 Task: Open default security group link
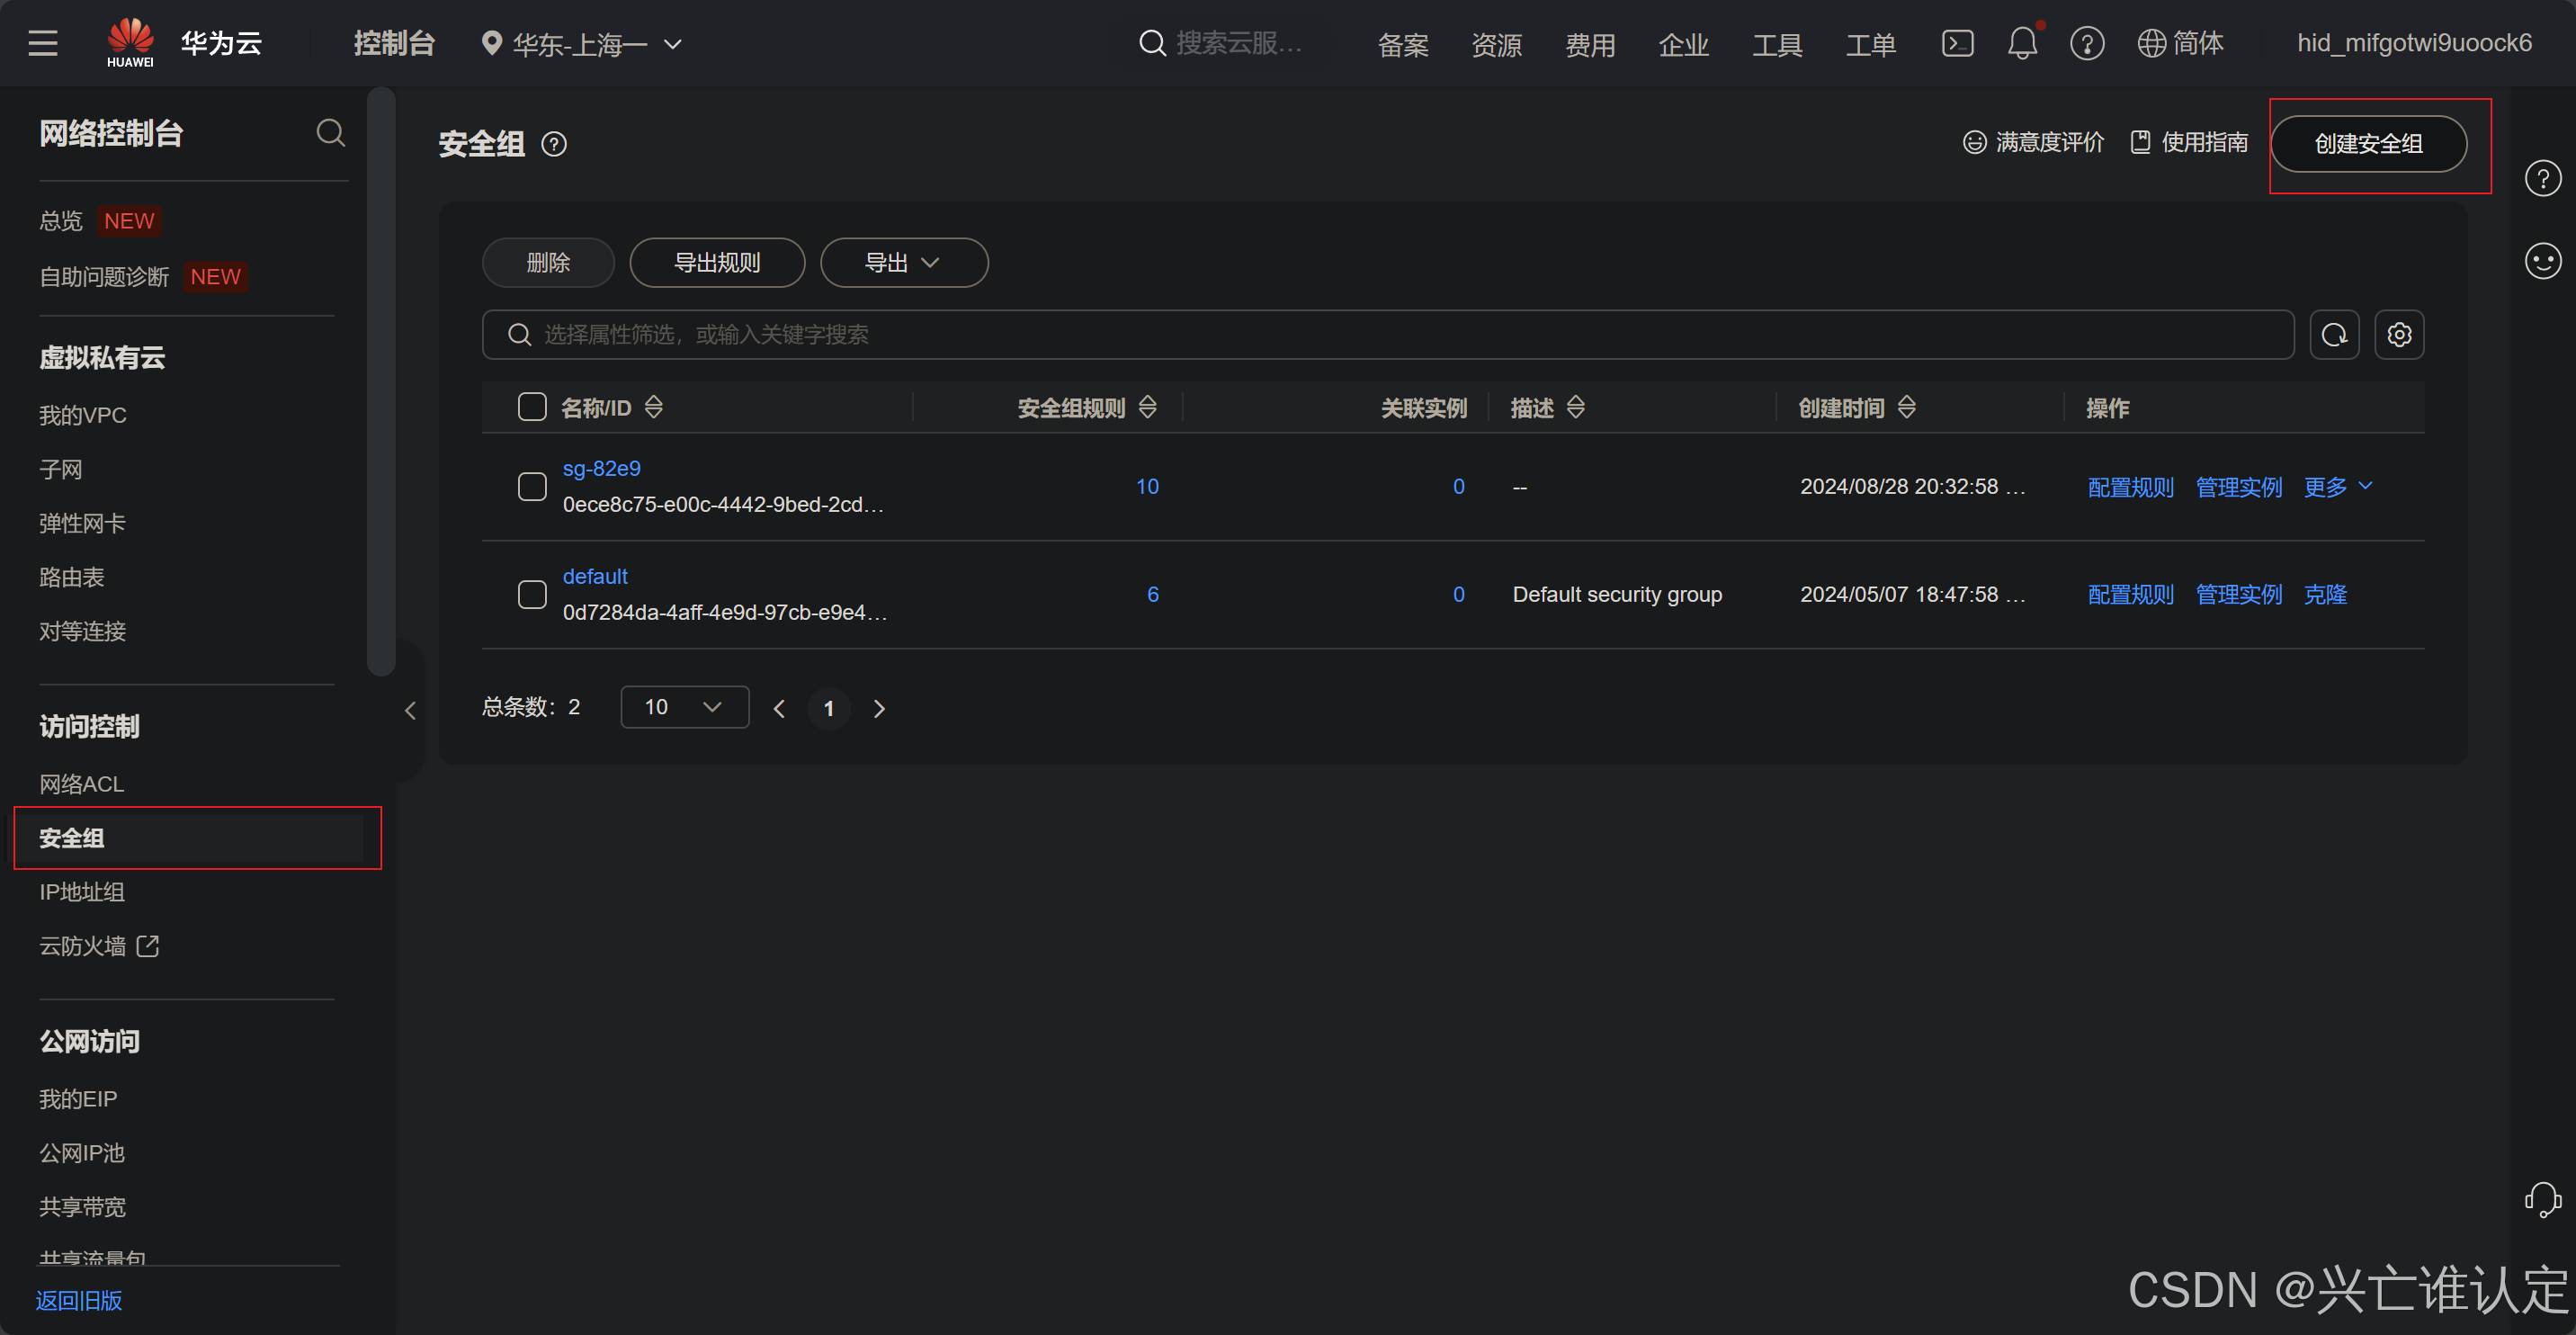click(595, 576)
